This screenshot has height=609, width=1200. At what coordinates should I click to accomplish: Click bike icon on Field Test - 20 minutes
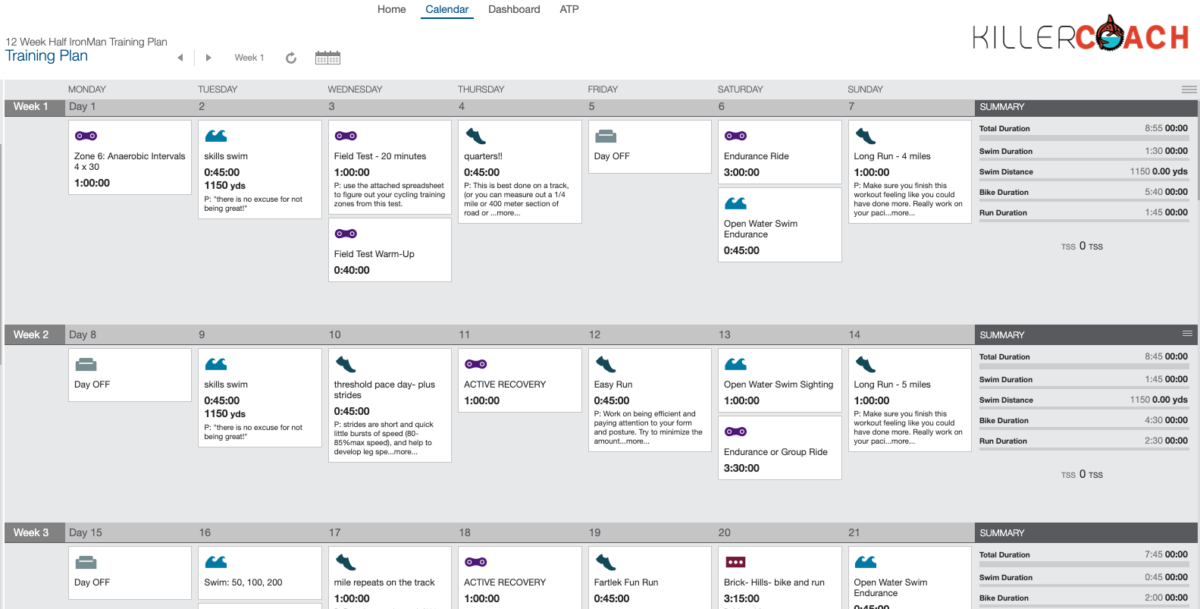(346, 135)
